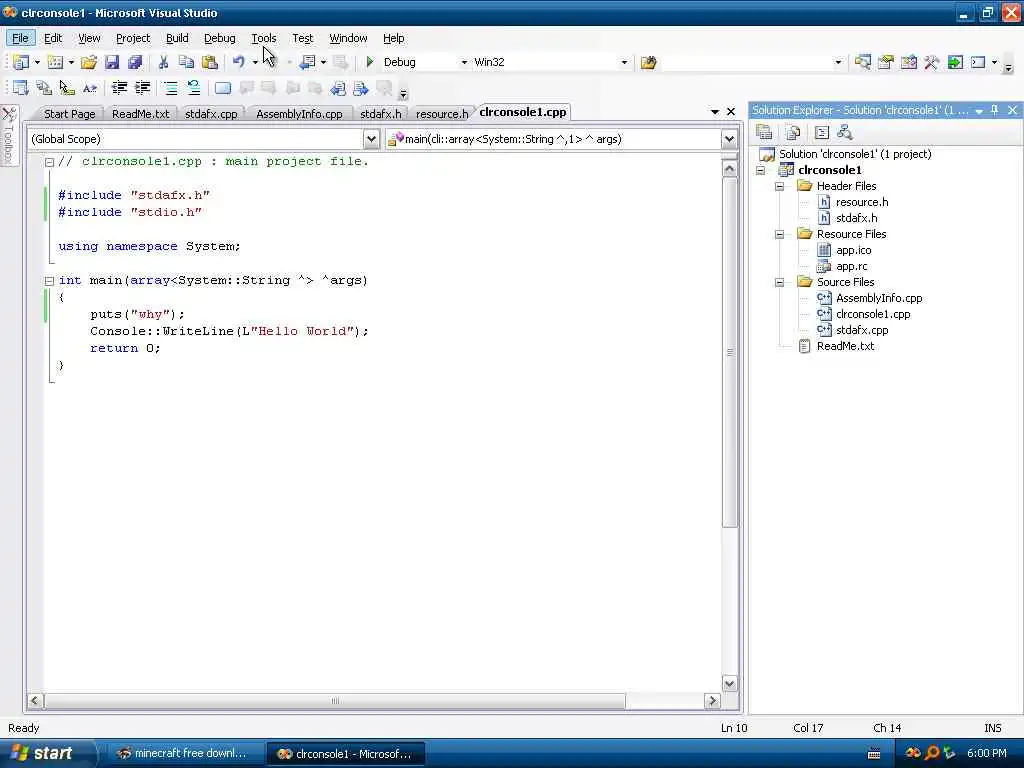Open the Object Browser toolbar icon
This screenshot has height=768, width=1024.
coord(908,62)
